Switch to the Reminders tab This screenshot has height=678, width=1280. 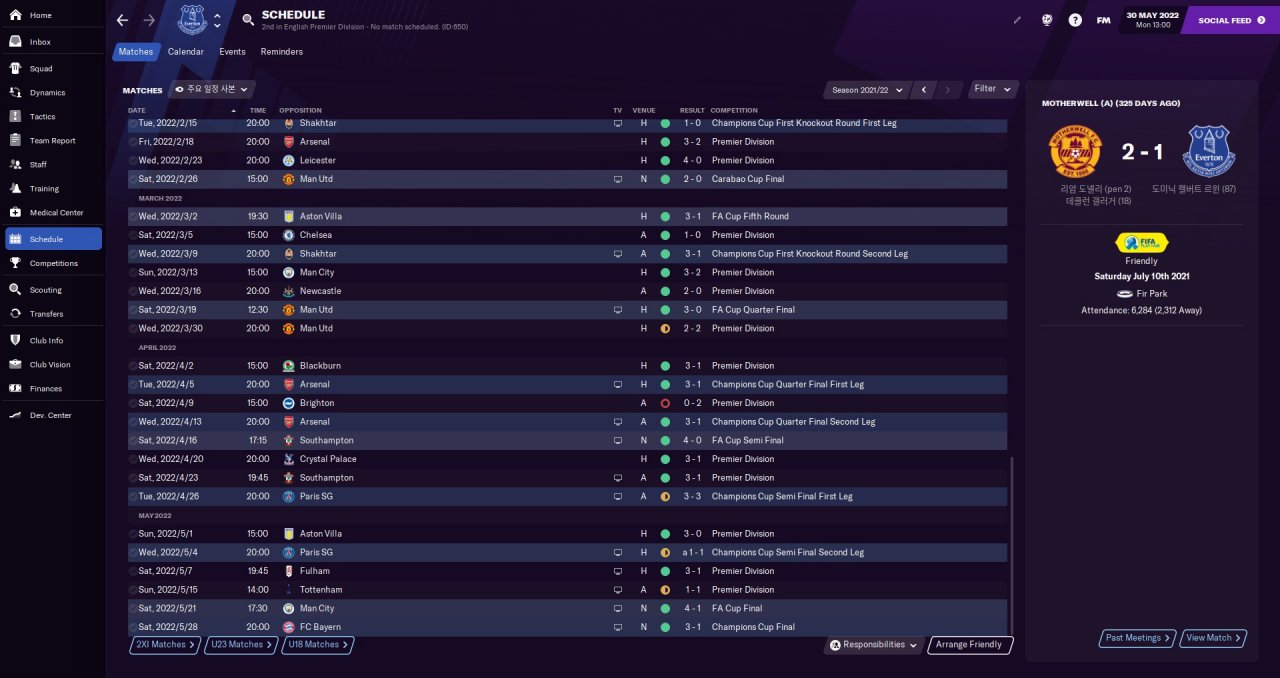(282, 52)
